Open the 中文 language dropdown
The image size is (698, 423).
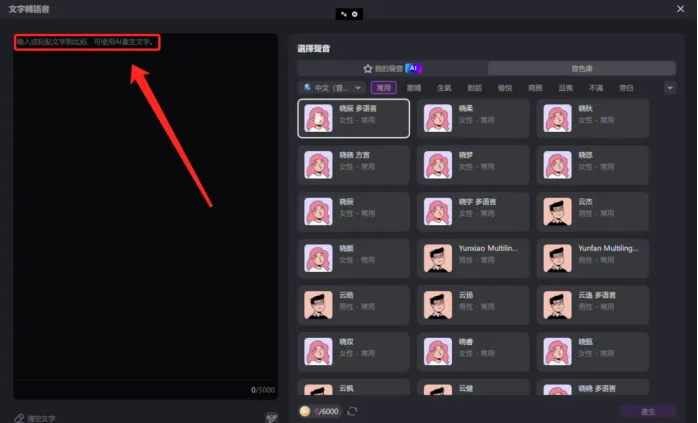pyautogui.click(x=332, y=88)
